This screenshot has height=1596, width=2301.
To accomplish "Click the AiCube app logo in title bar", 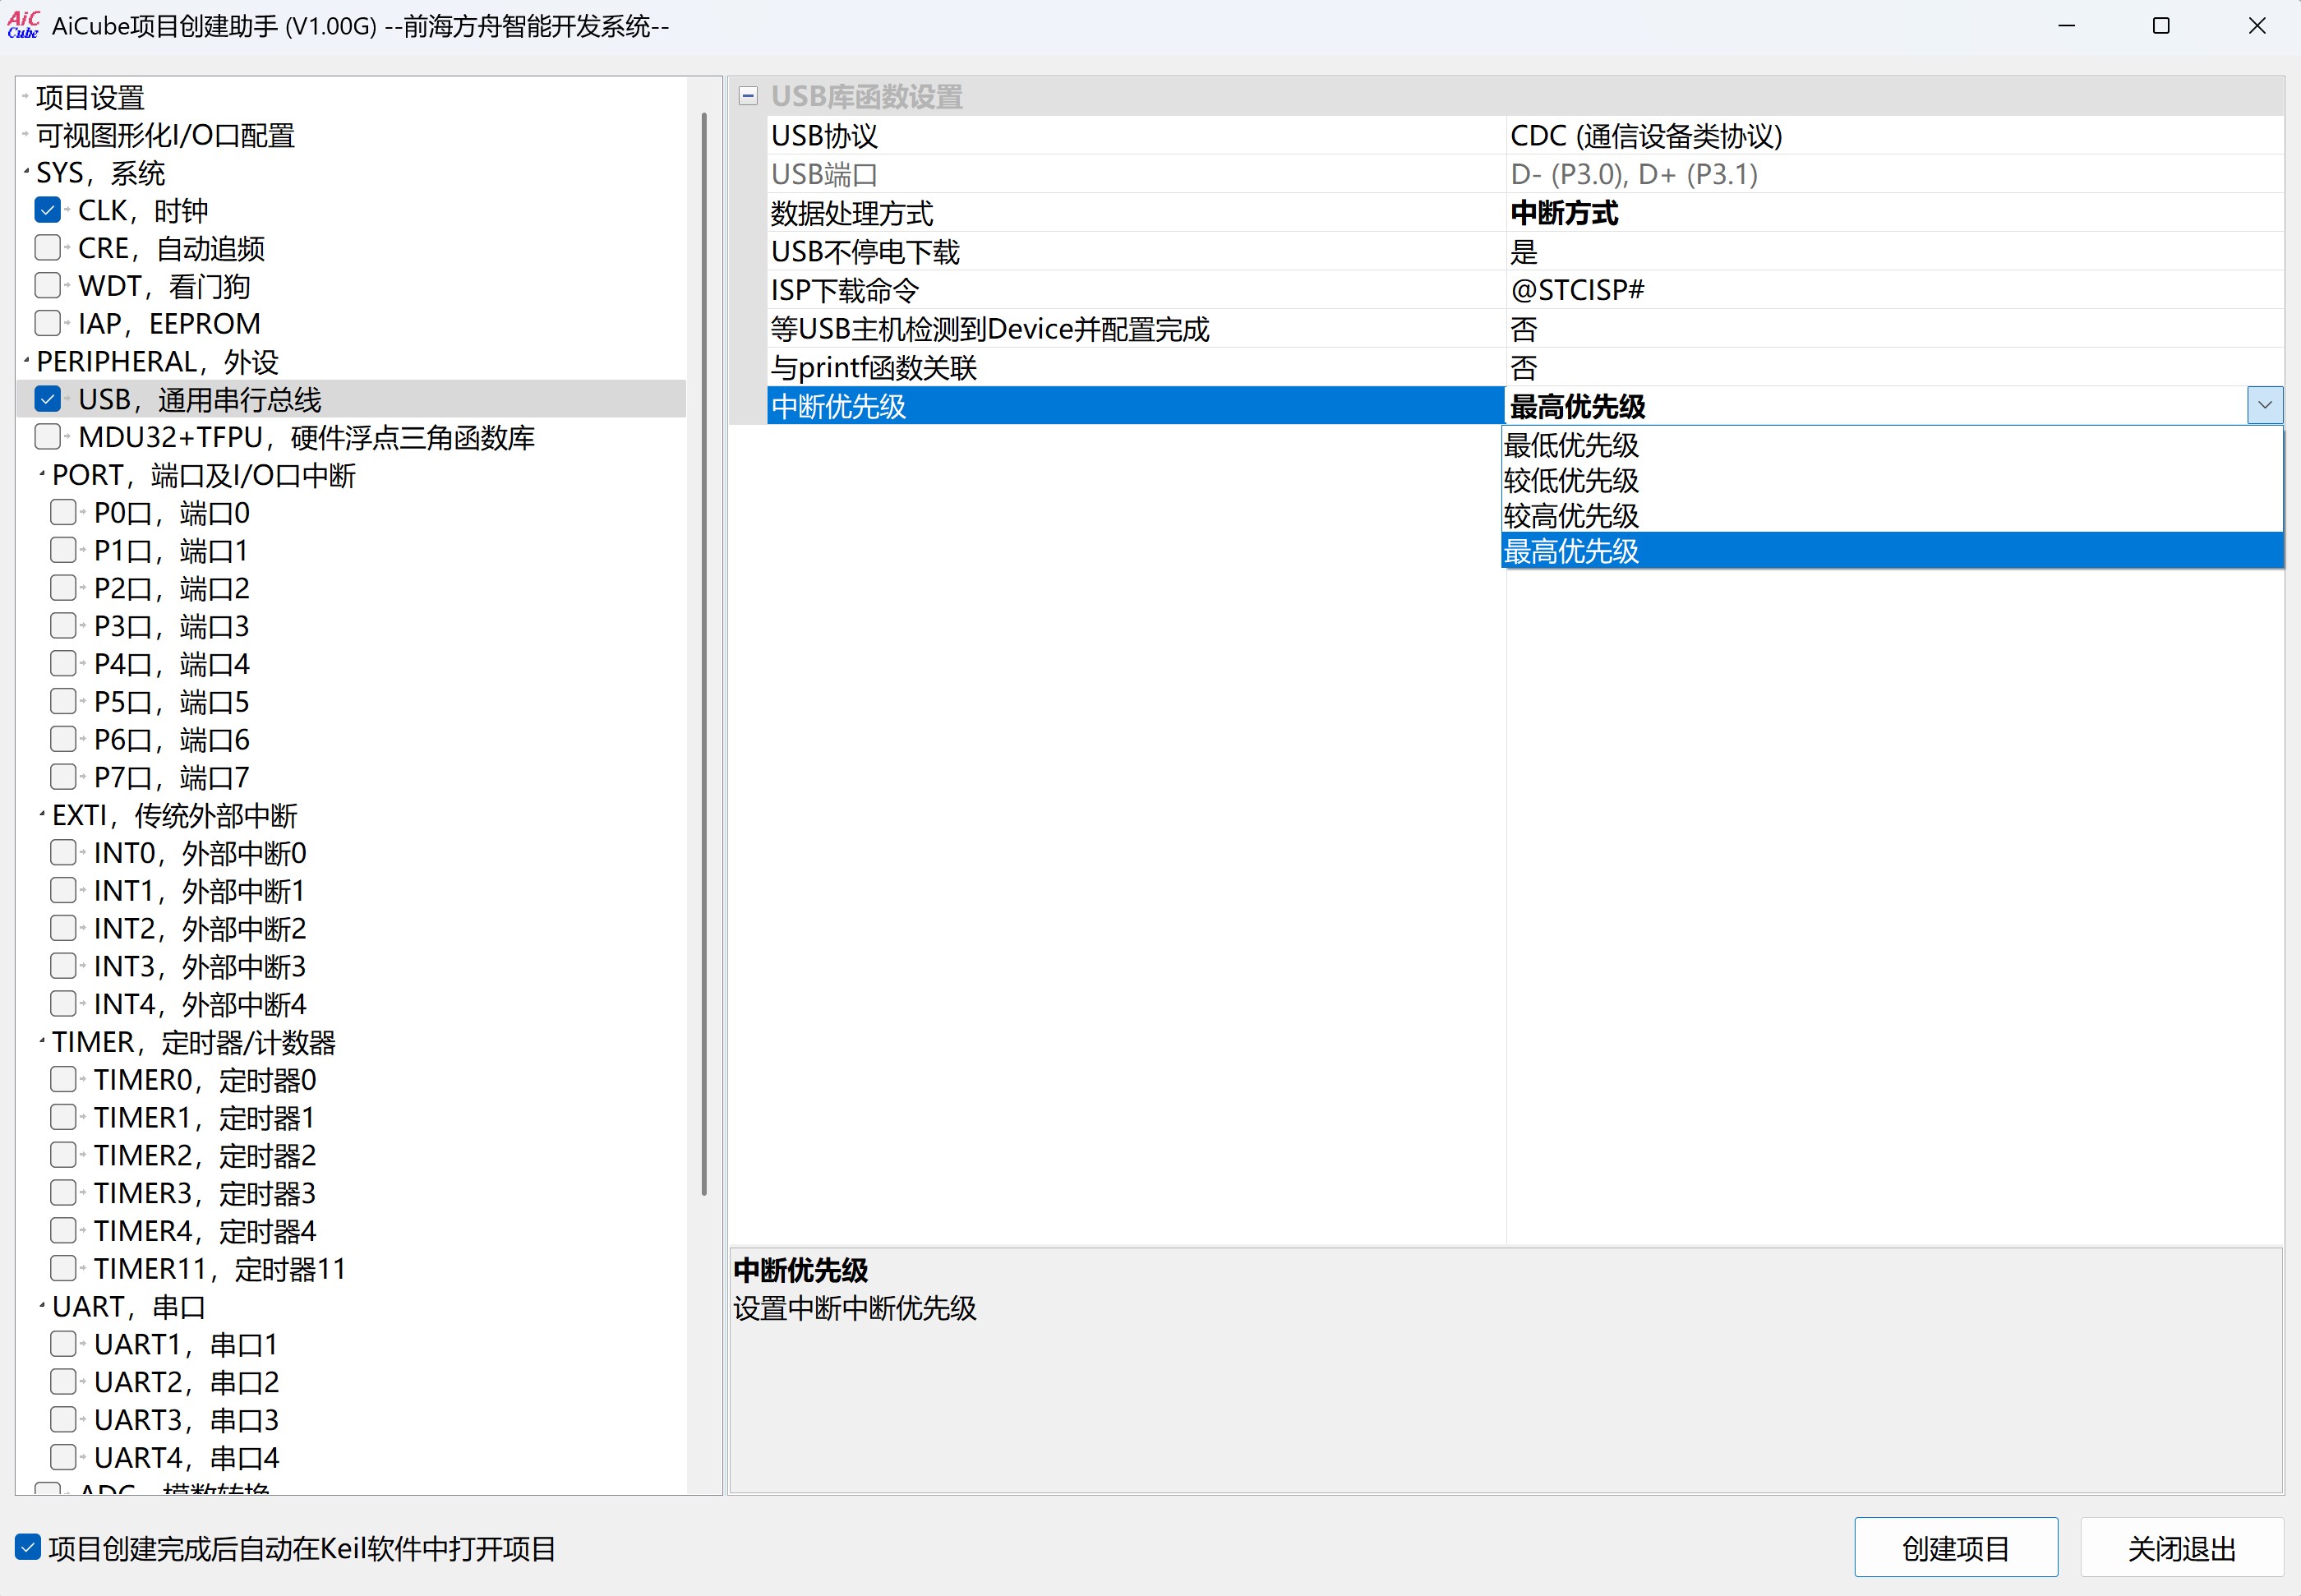I will [x=23, y=25].
